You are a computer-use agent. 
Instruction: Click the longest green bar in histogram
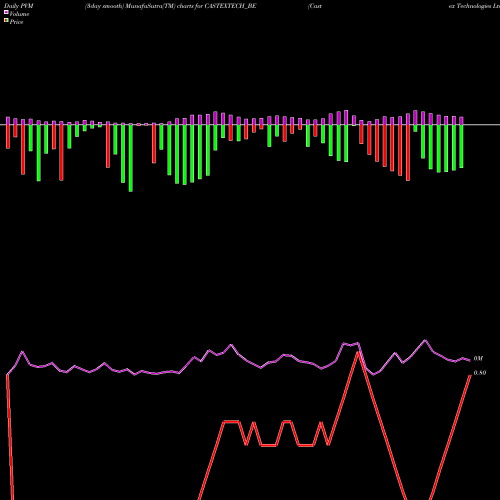pos(131,158)
